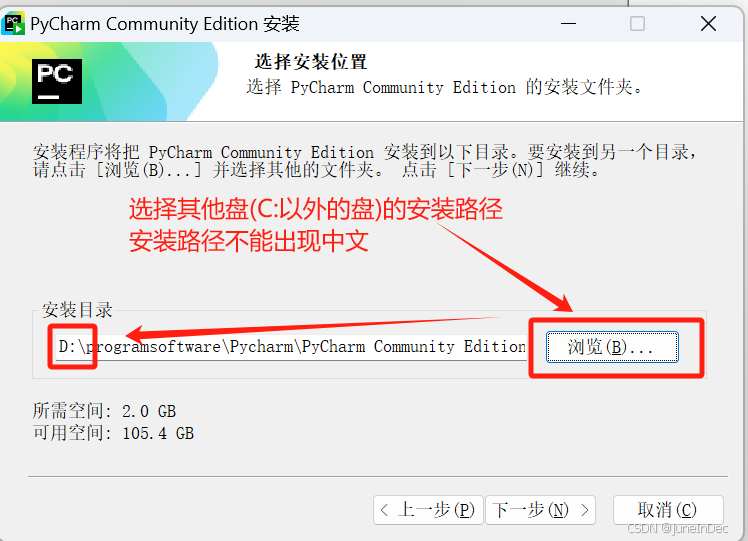748x541 pixels.
Task: Click the title text PyCharm Community Edition 安装
Action: pos(165,24)
